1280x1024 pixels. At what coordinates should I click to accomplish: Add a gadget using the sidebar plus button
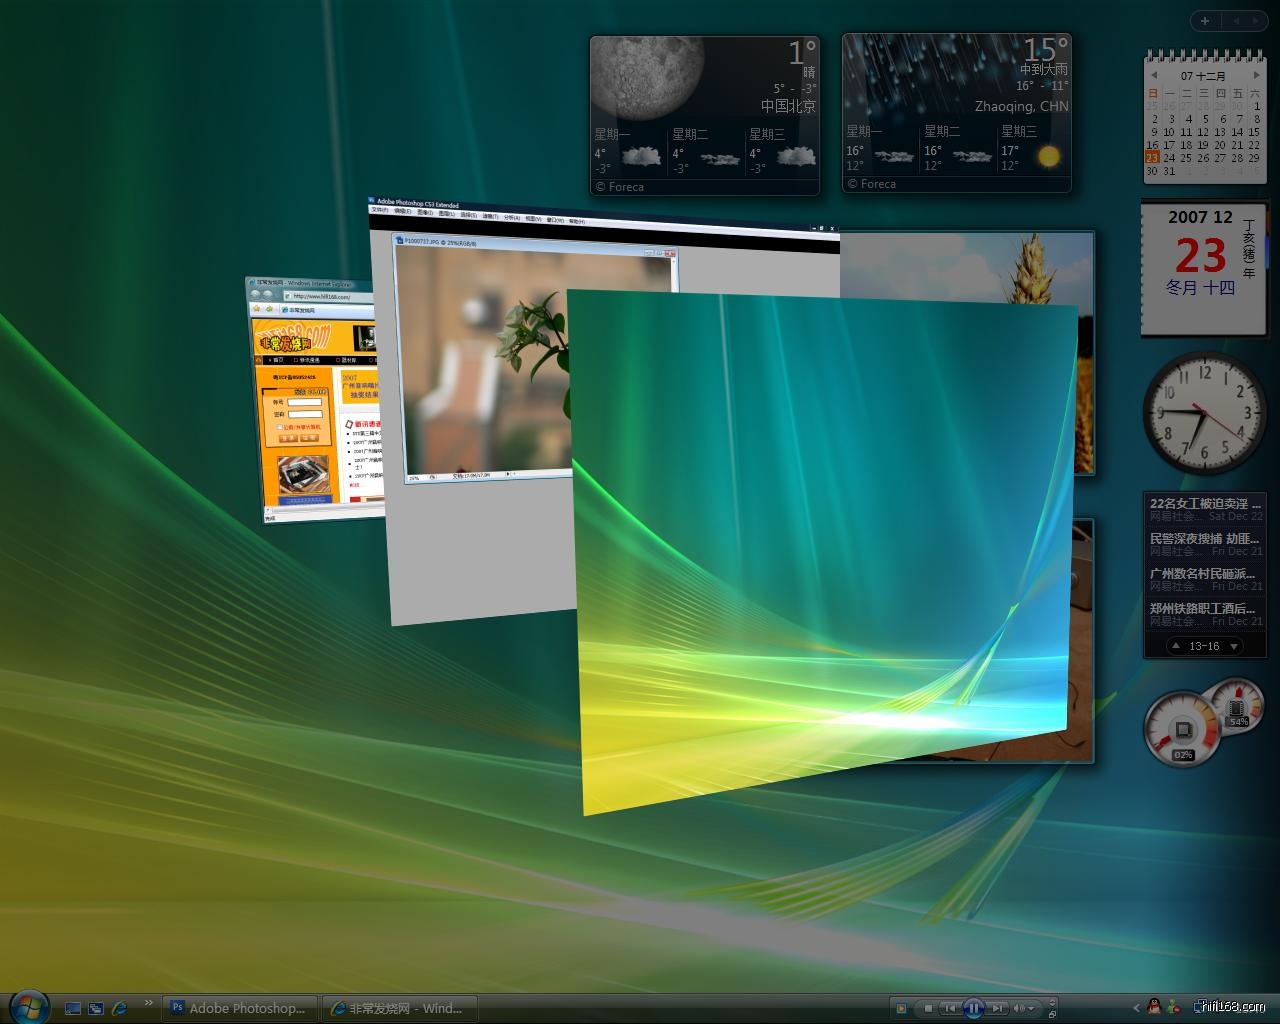click(1205, 21)
